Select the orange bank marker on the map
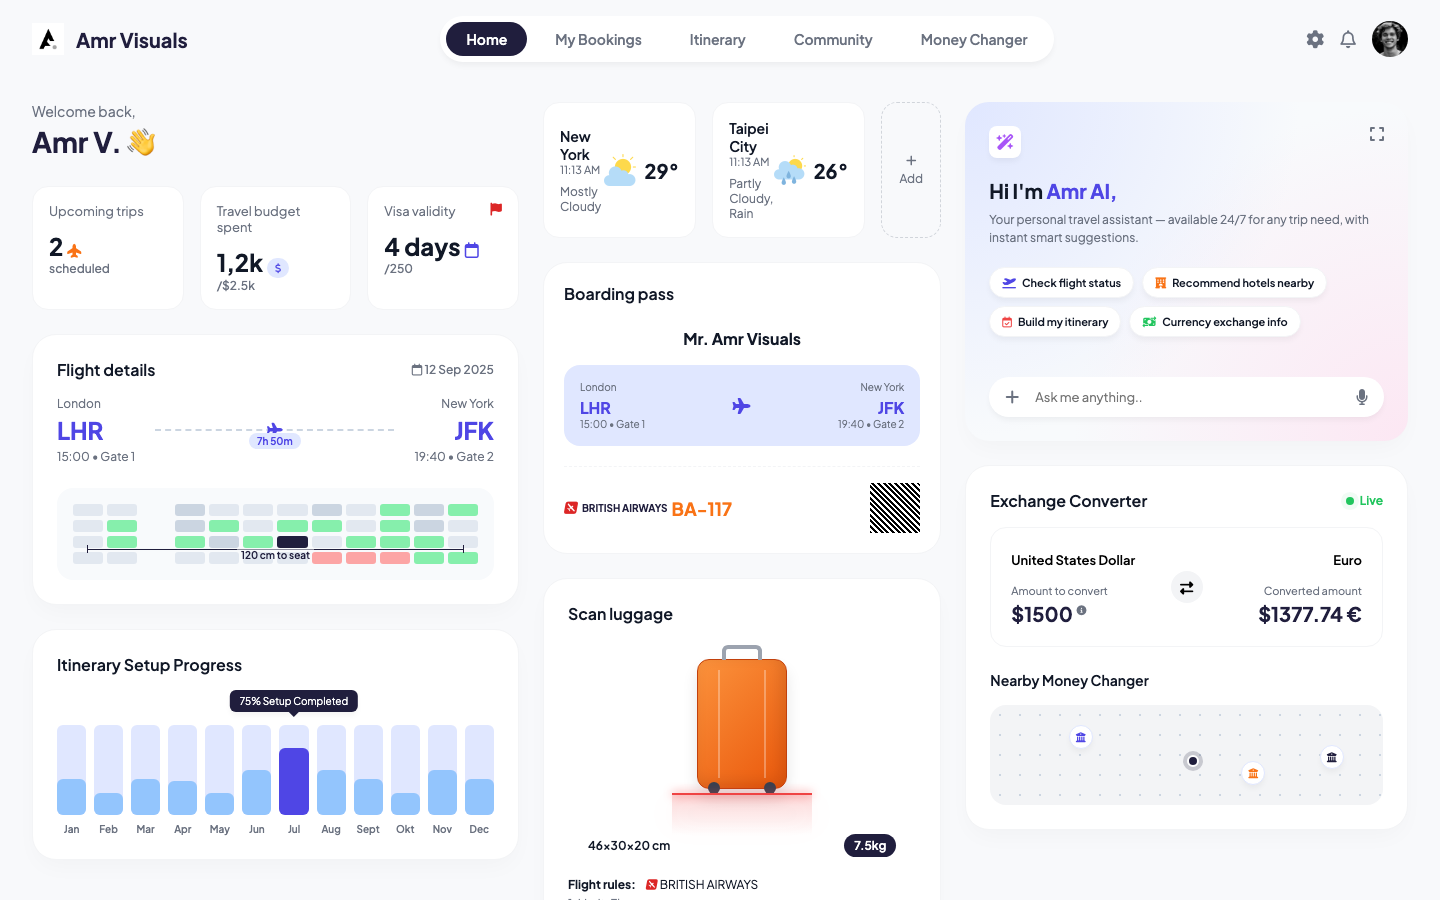This screenshot has width=1440, height=900. (x=1253, y=773)
